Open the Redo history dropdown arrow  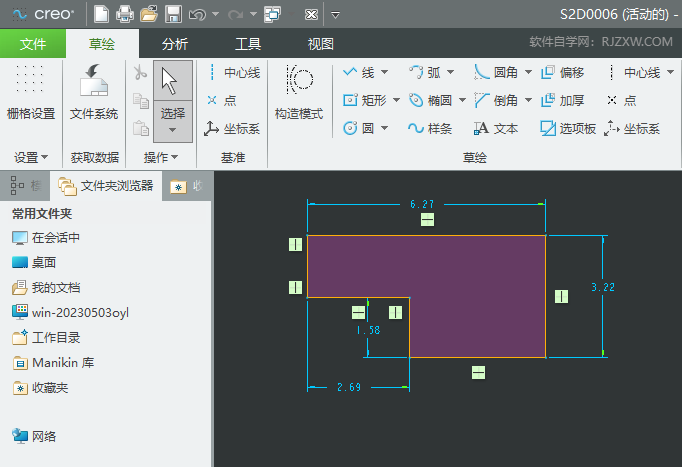point(253,14)
